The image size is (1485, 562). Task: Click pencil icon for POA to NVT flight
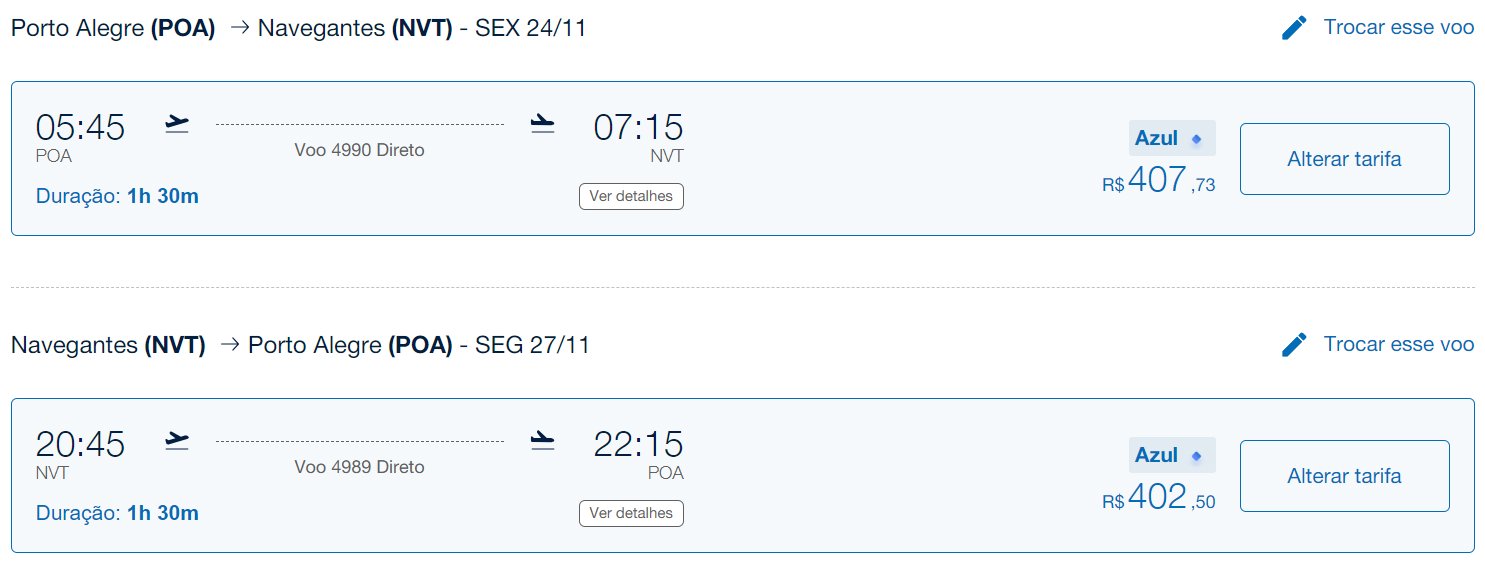point(1294,28)
